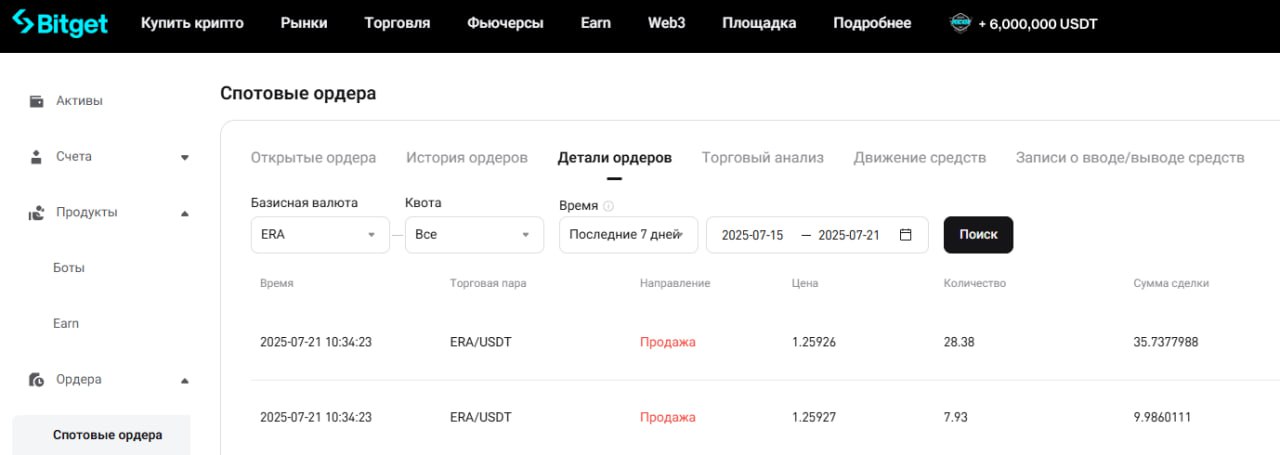
Task: Click Продажа in the 28.38 quantity row
Action: (x=668, y=342)
